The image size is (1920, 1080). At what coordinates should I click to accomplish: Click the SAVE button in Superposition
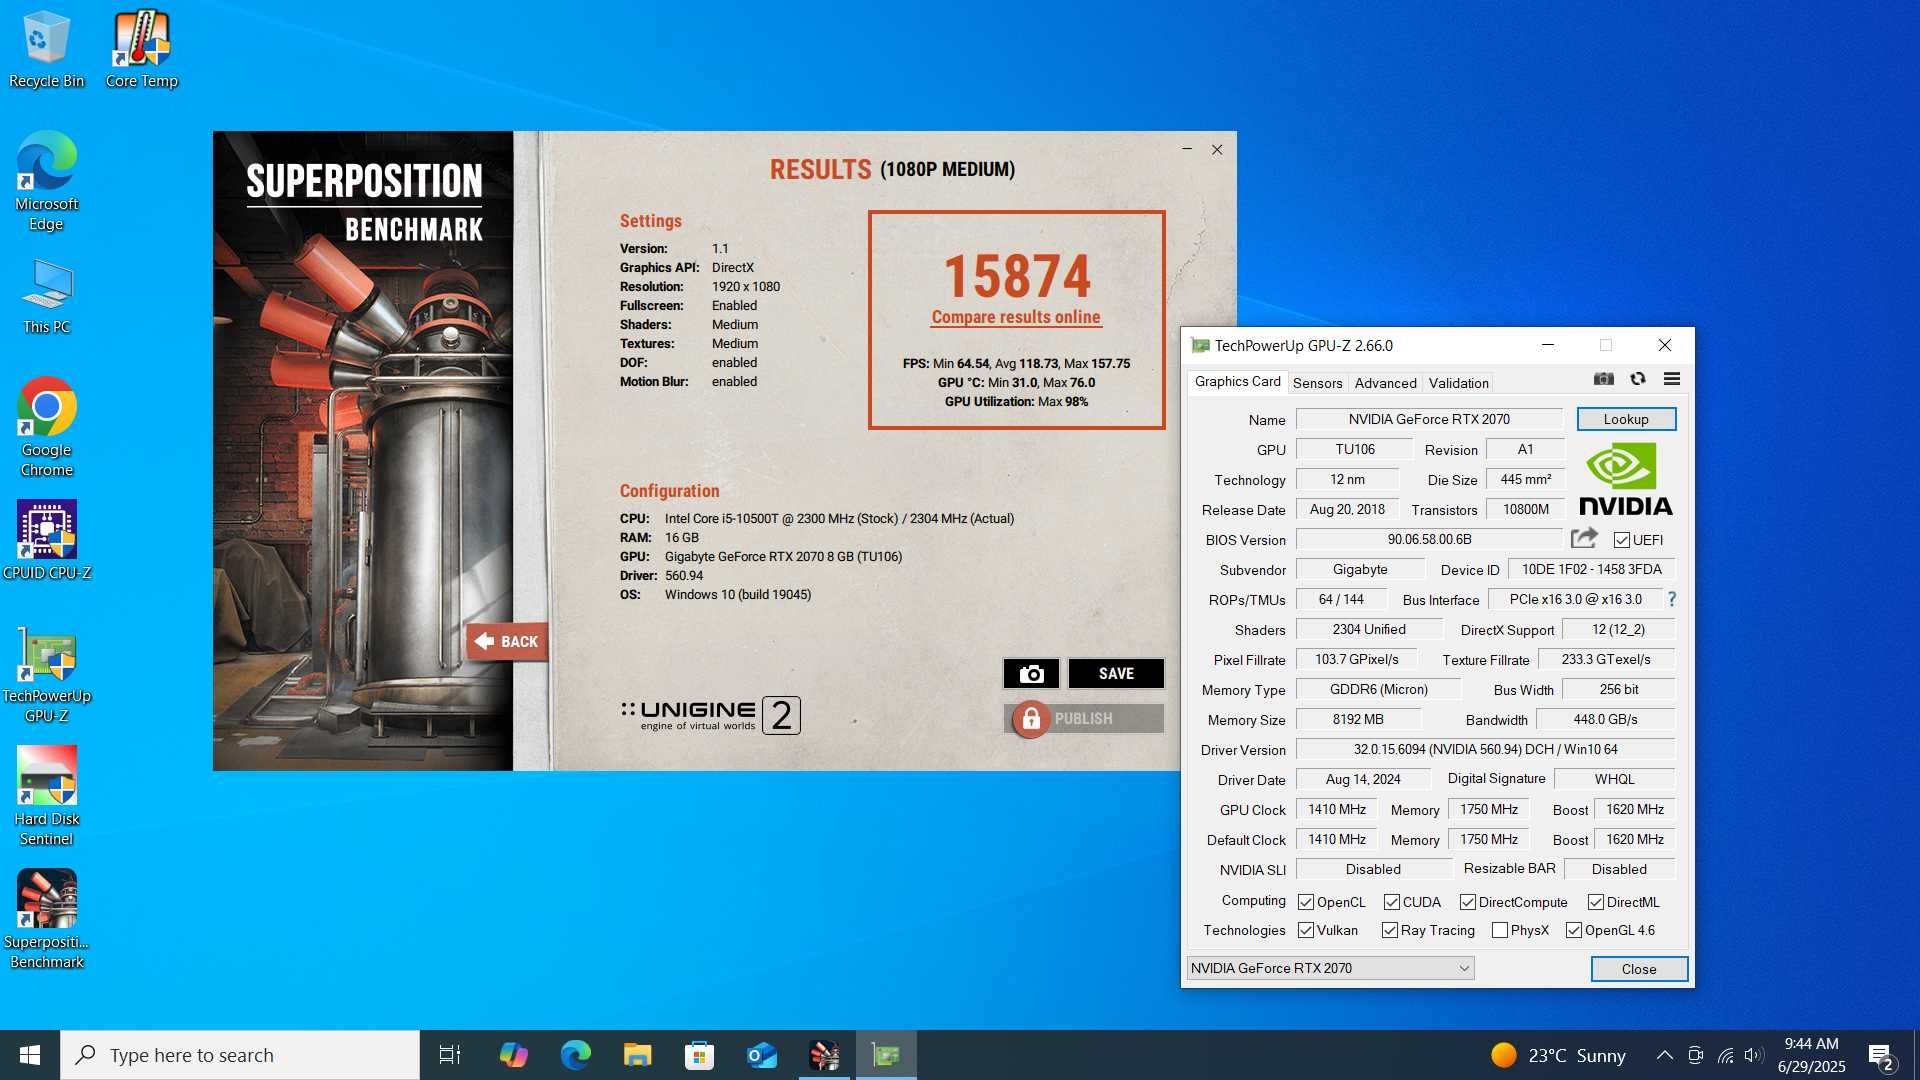(x=1116, y=674)
